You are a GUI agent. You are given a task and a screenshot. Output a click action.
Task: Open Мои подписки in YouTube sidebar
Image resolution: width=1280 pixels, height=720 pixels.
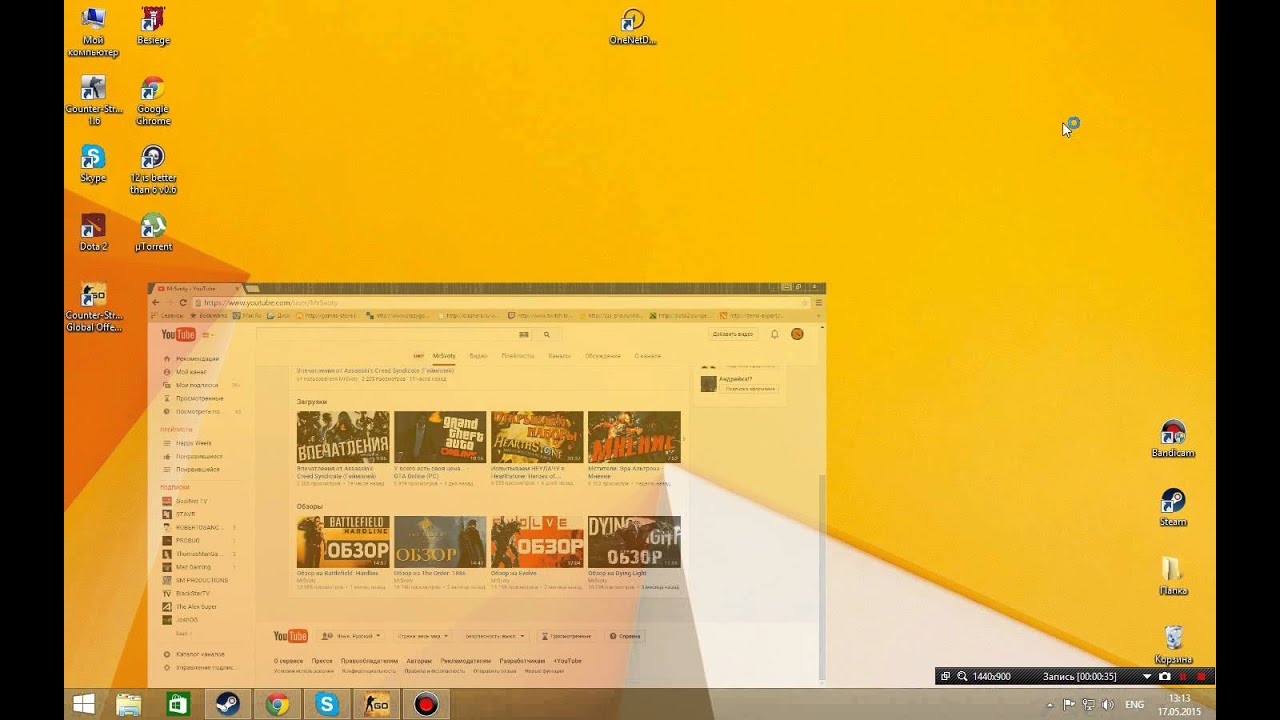click(197, 385)
